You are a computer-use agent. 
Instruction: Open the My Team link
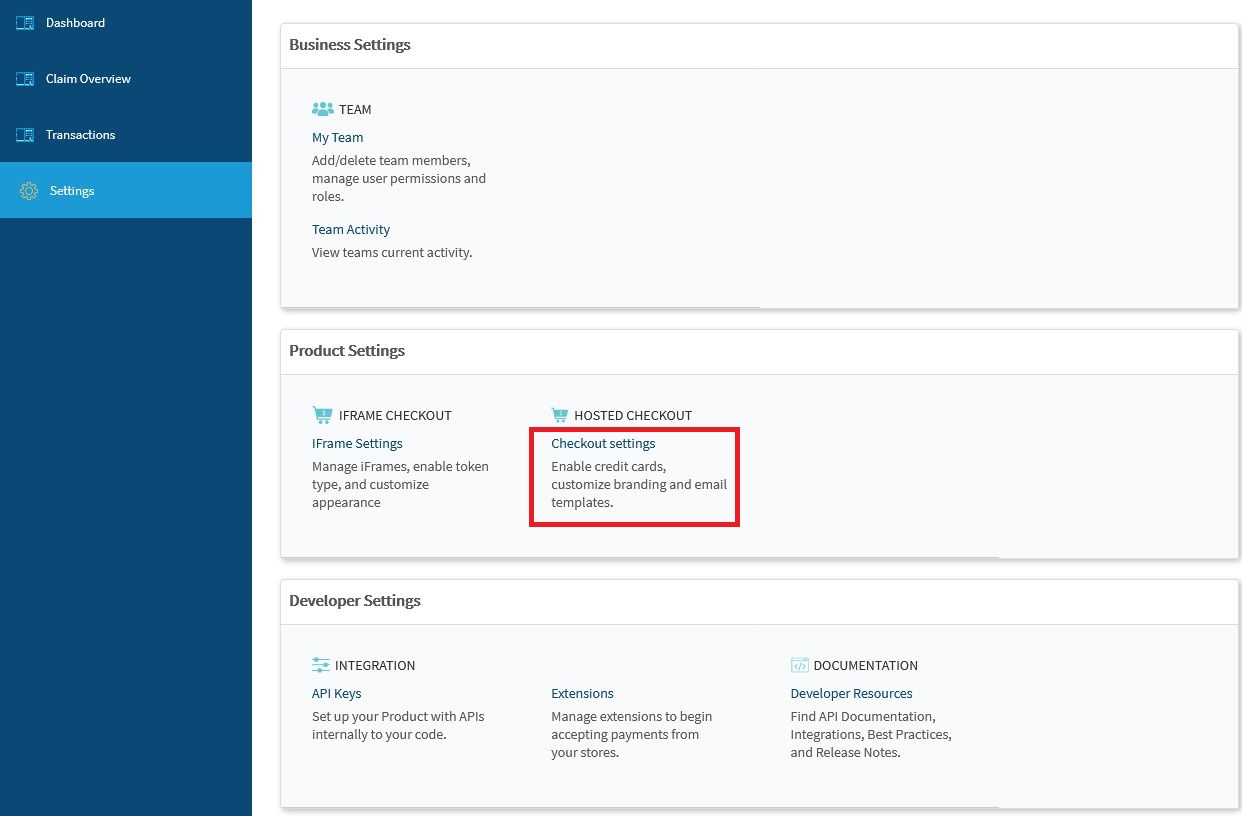coord(337,138)
